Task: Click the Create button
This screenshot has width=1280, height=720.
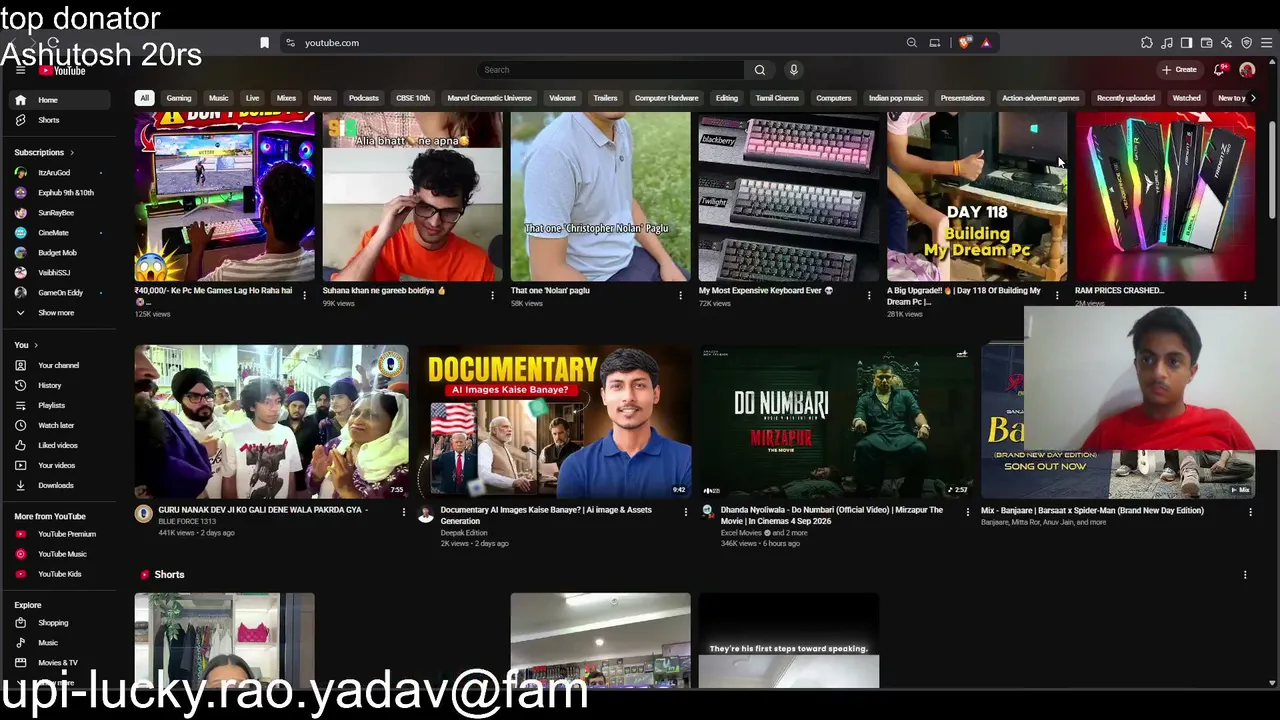Action: pyautogui.click(x=1180, y=70)
